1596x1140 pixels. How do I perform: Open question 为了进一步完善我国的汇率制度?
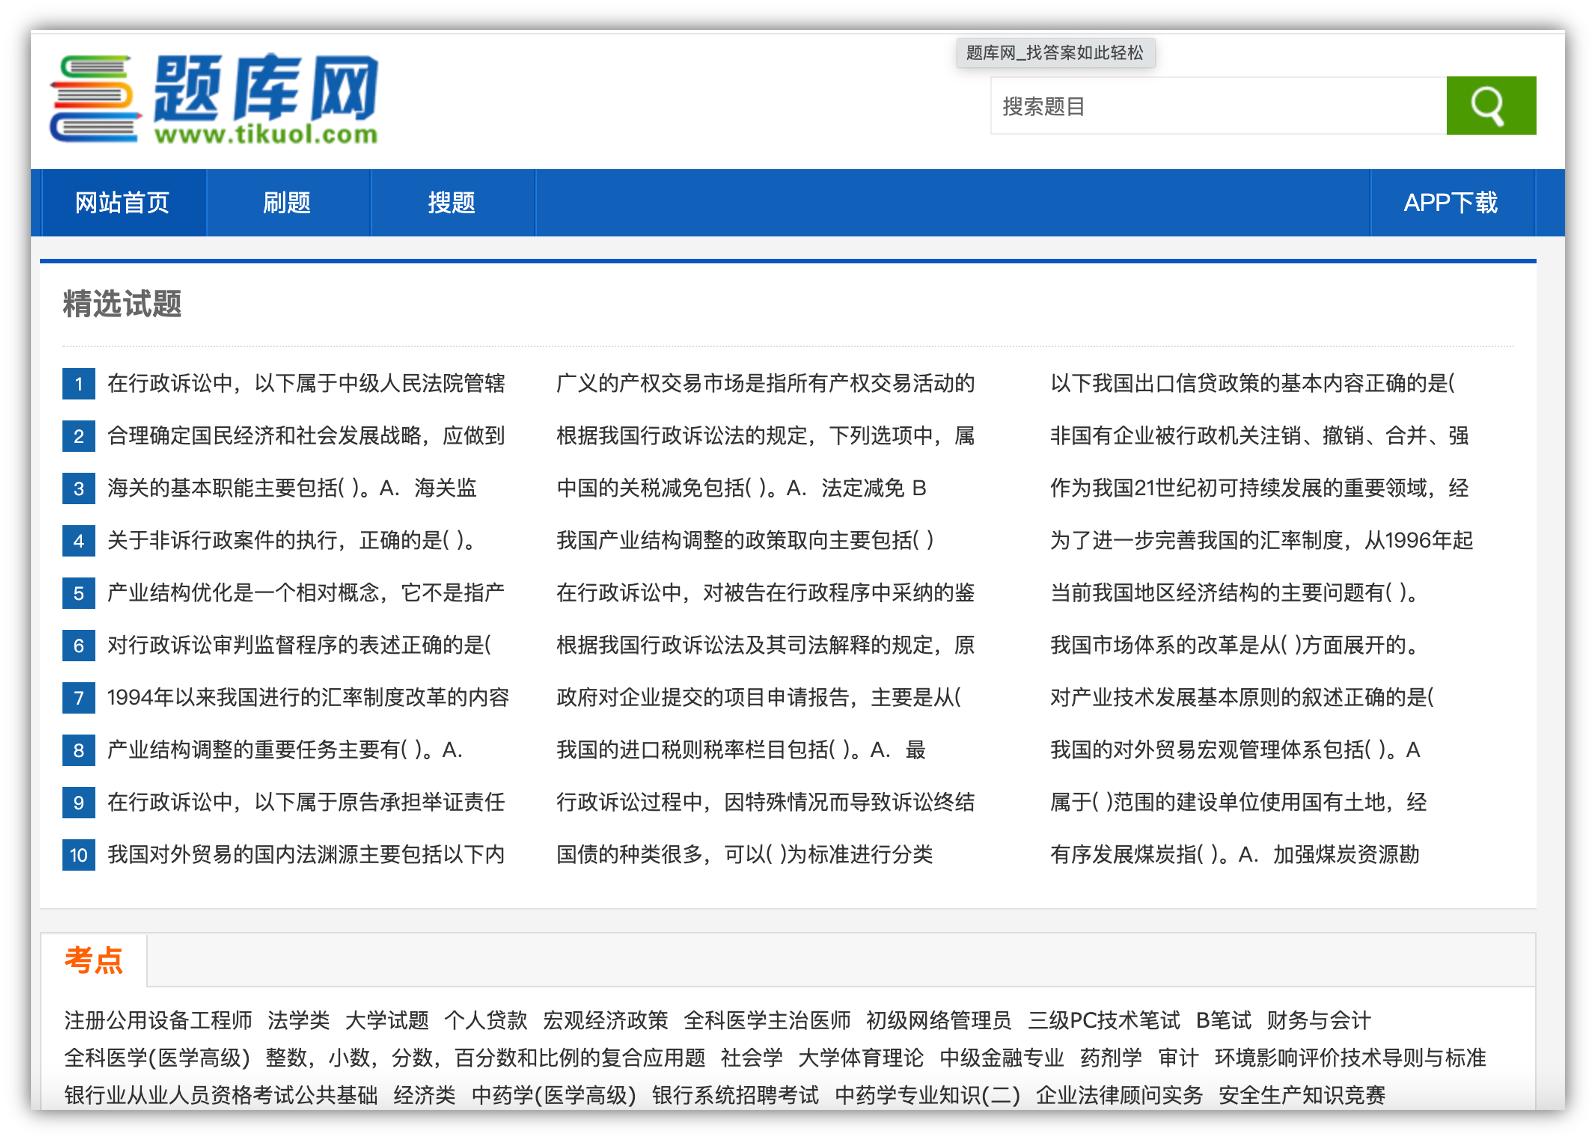pos(1262,540)
